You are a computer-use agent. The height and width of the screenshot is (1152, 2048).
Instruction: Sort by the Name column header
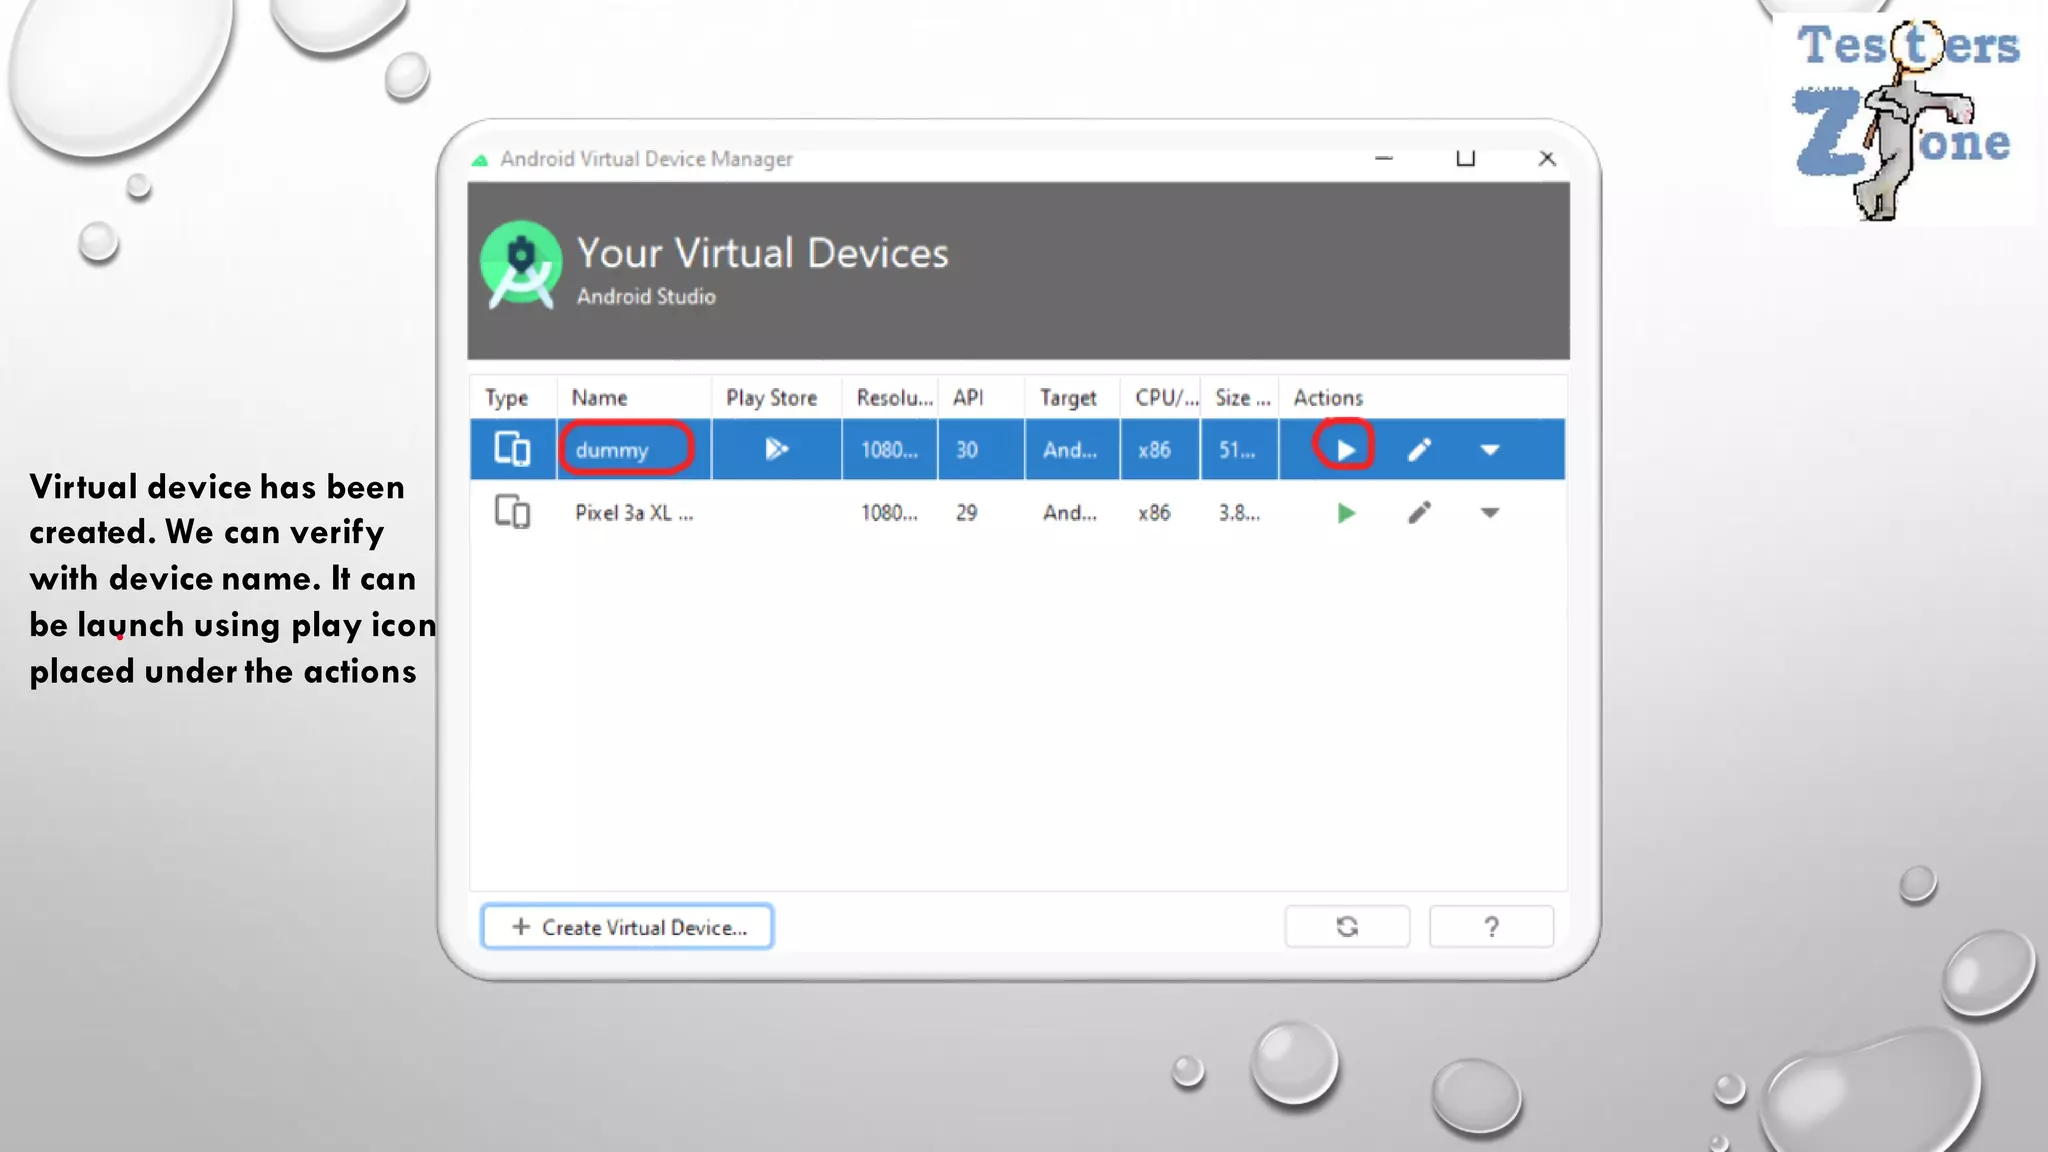click(599, 398)
